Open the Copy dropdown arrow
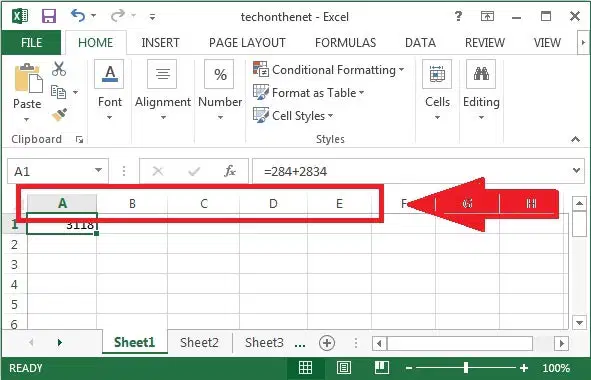The height and width of the screenshot is (380, 591). click(x=75, y=92)
